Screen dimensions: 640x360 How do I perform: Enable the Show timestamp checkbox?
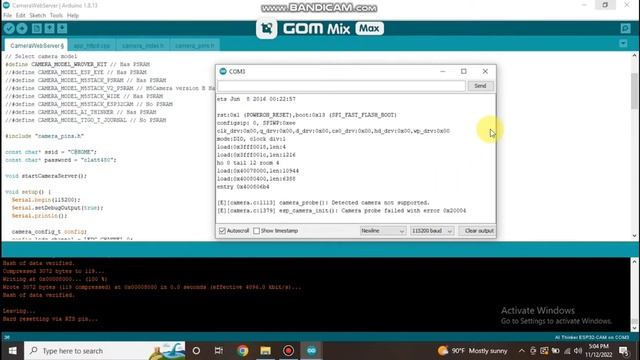pyautogui.click(x=256, y=231)
